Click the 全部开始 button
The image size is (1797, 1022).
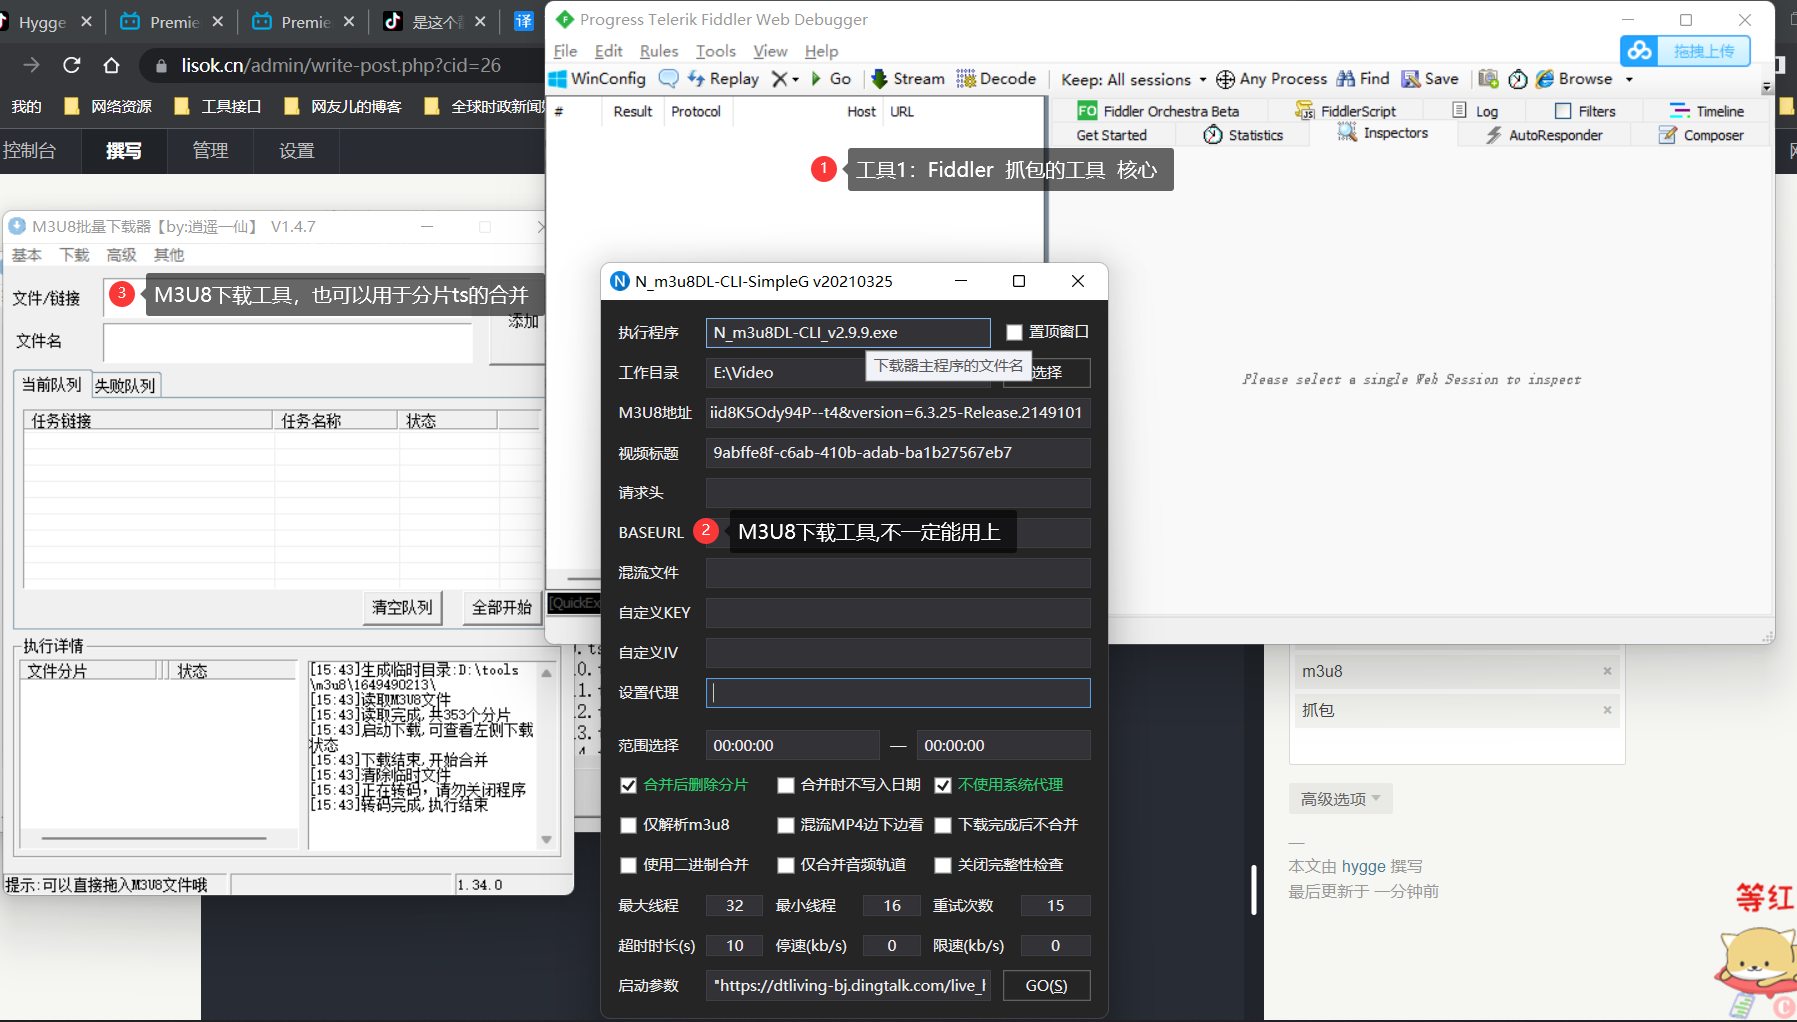coord(502,607)
